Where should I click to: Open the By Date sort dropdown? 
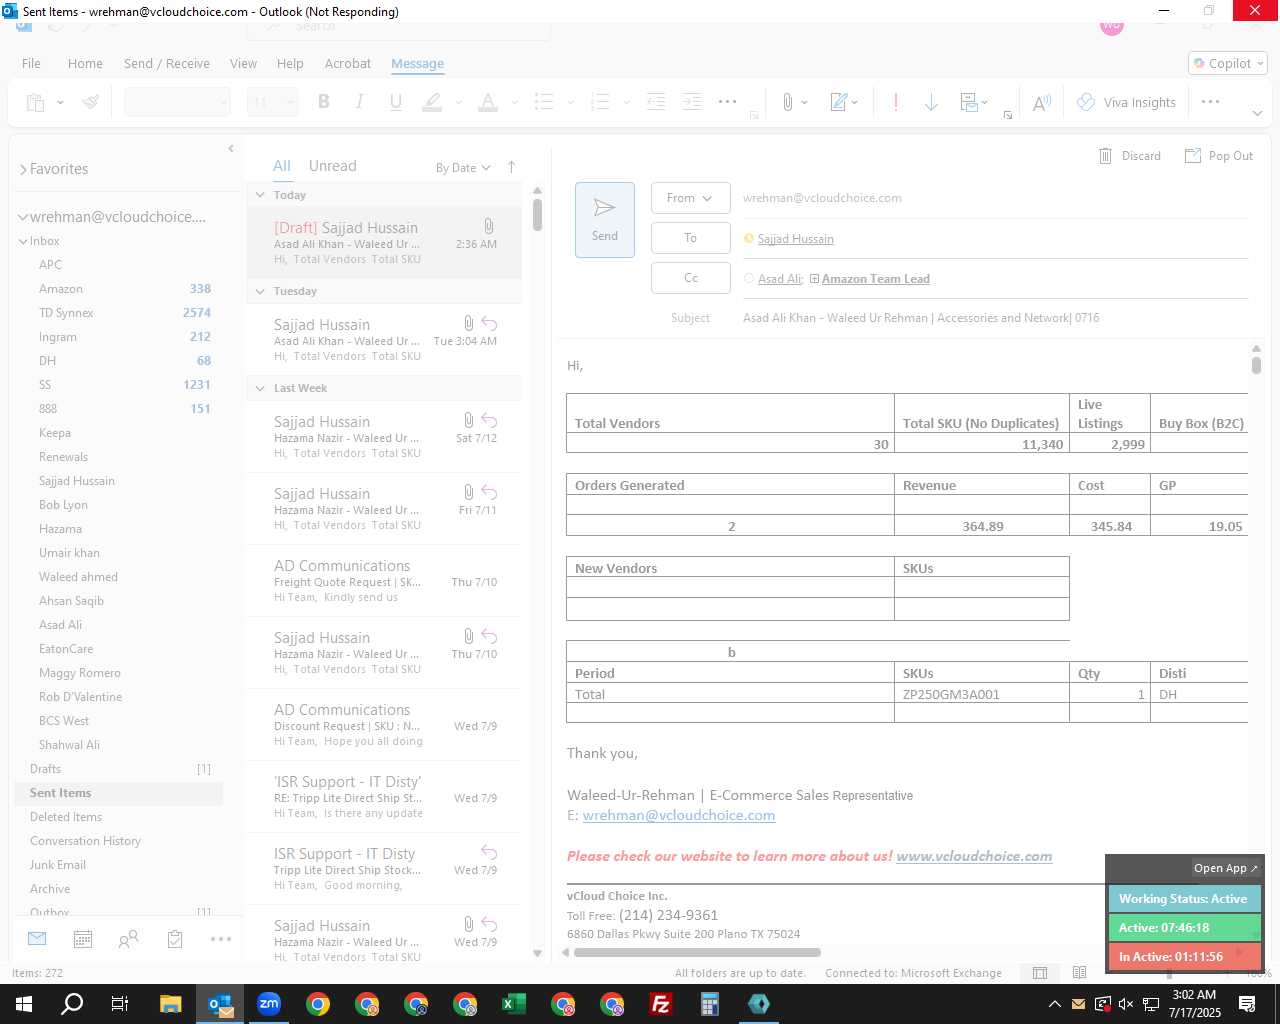coord(462,167)
